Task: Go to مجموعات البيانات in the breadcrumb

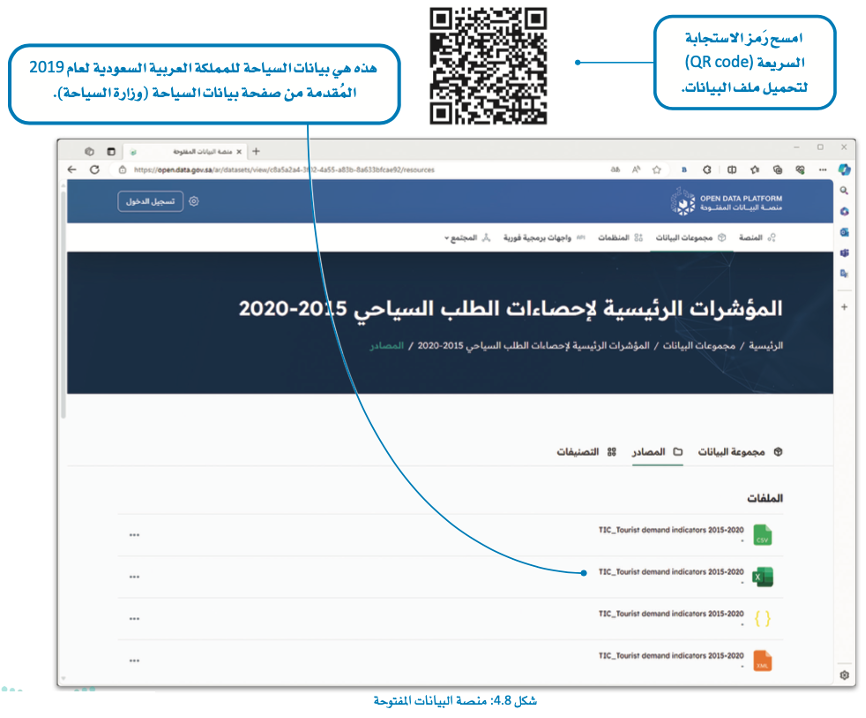Action: tap(699, 346)
